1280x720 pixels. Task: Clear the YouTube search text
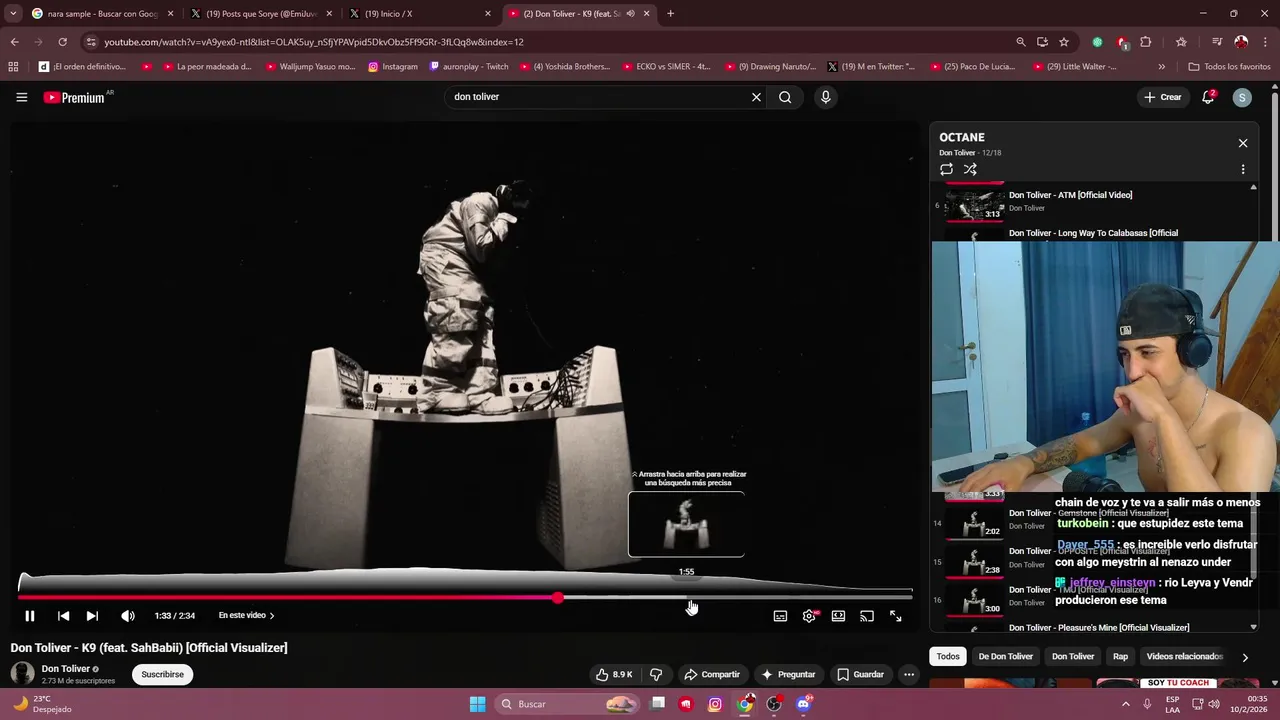coord(756,97)
